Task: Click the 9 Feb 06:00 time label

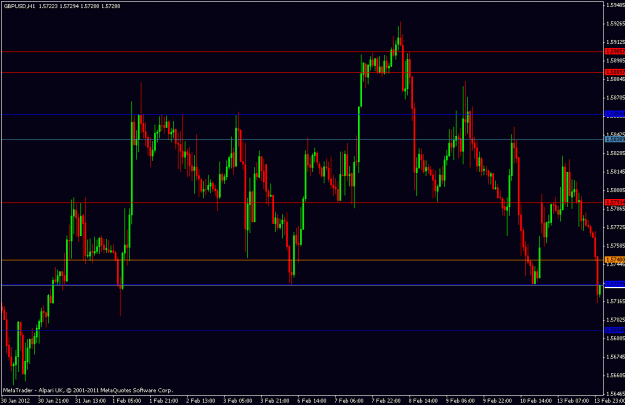Action: click(x=460, y=401)
